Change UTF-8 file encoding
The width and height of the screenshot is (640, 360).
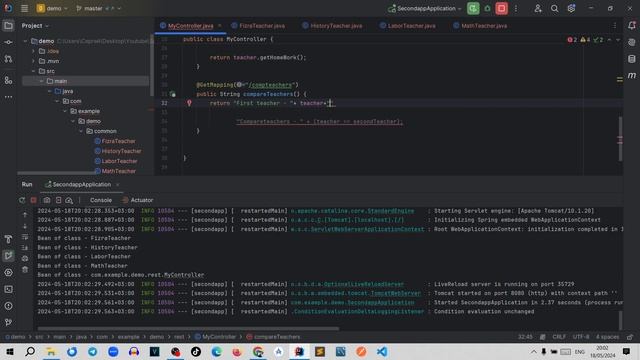[580, 337]
